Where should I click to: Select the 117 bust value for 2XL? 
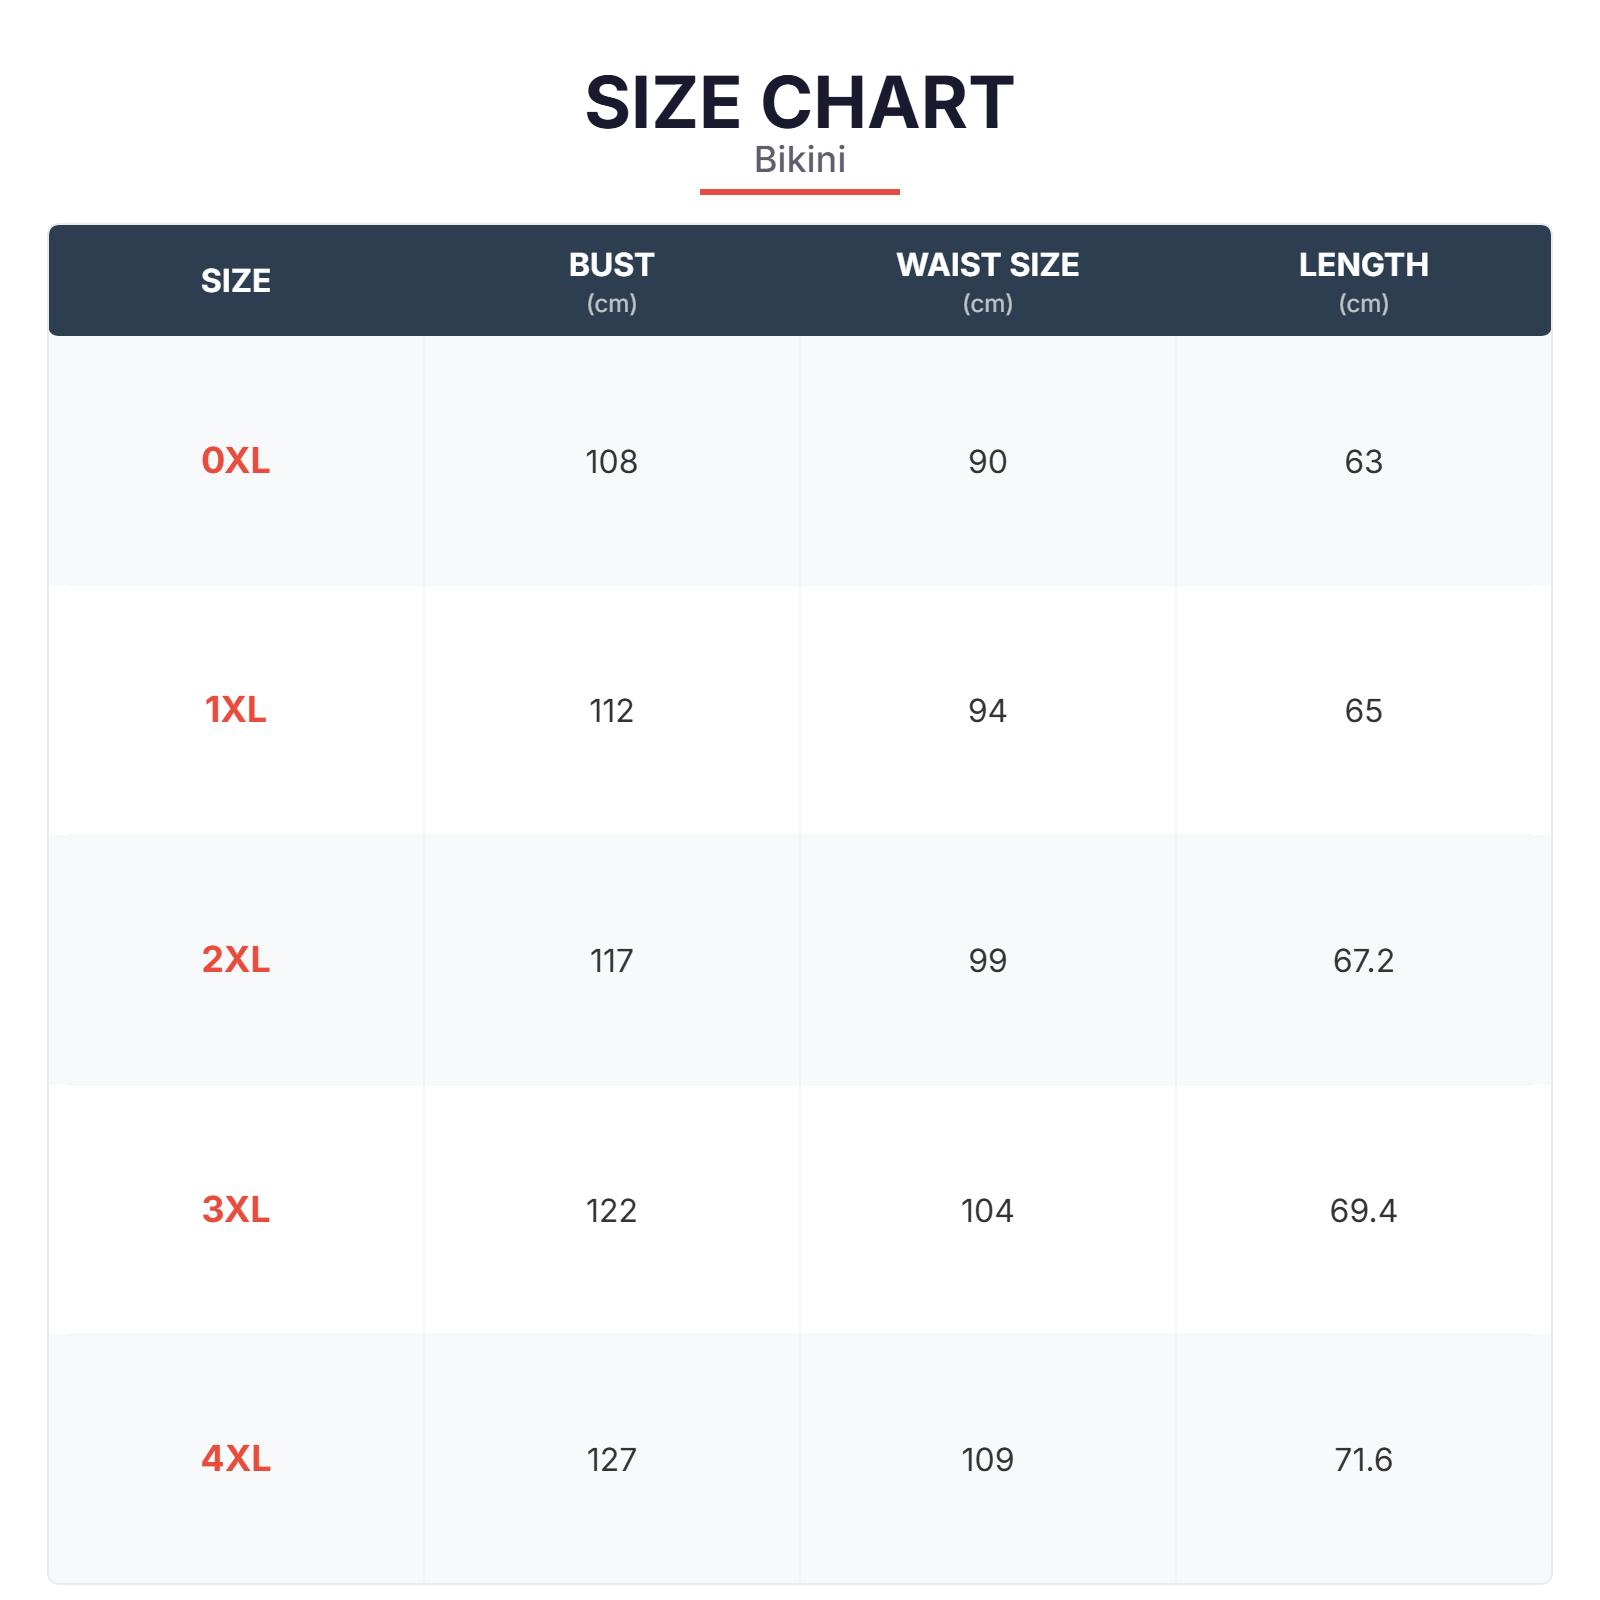(x=611, y=961)
